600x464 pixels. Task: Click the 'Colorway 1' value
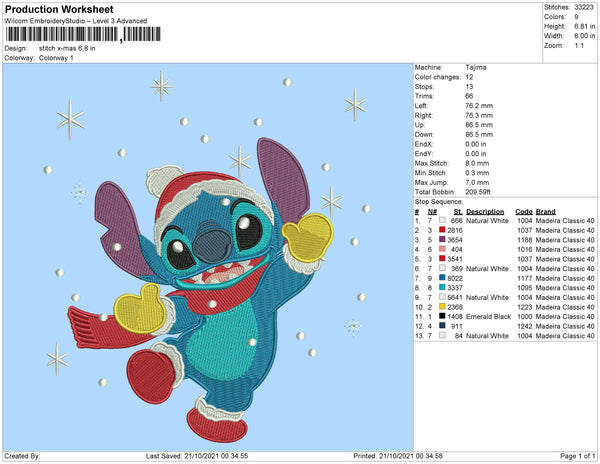tap(56, 58)
